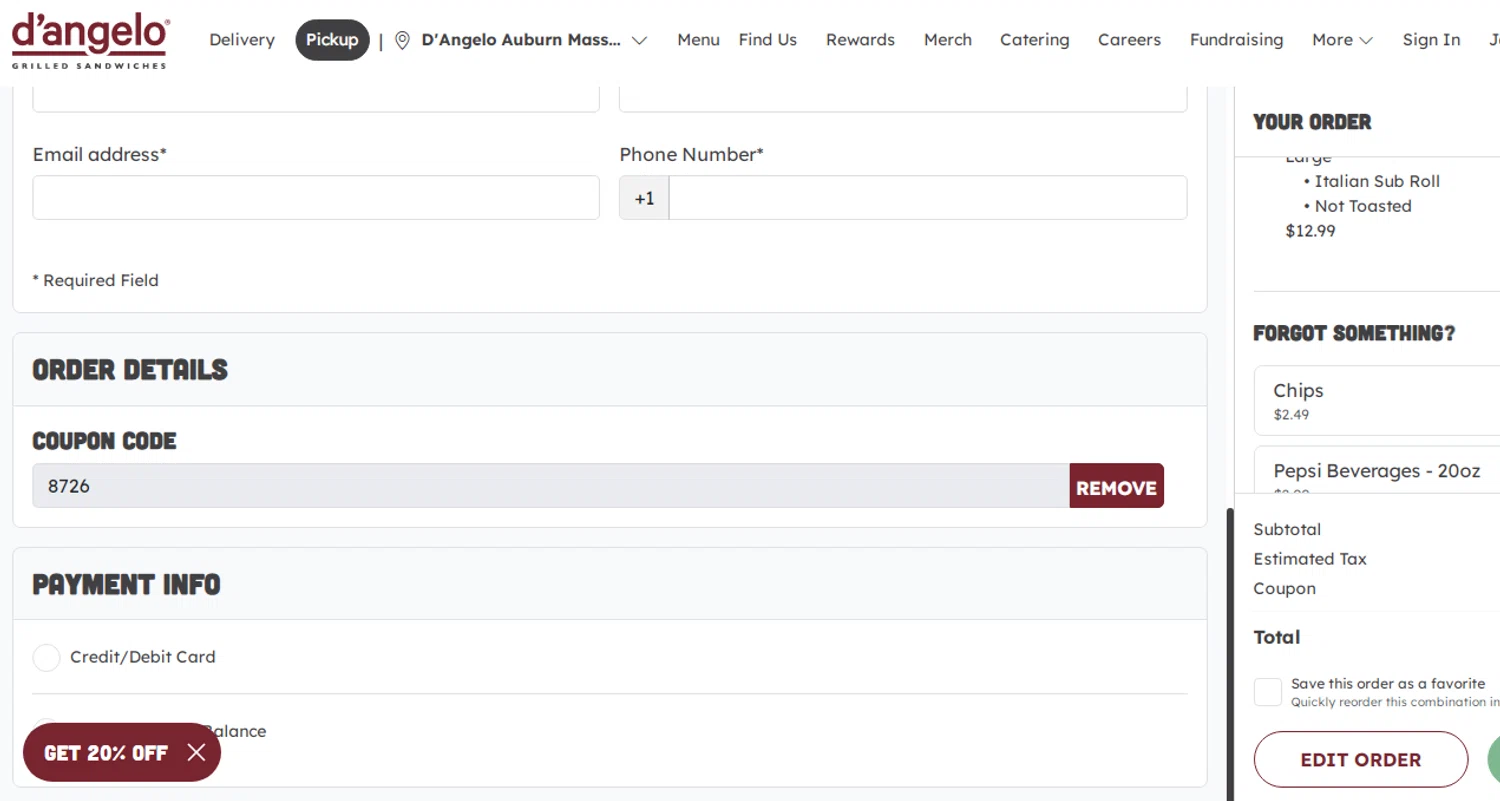Click the Italian Sub Roll option text
This screenshot has width=1500, height=801.
coord(1377,181)
